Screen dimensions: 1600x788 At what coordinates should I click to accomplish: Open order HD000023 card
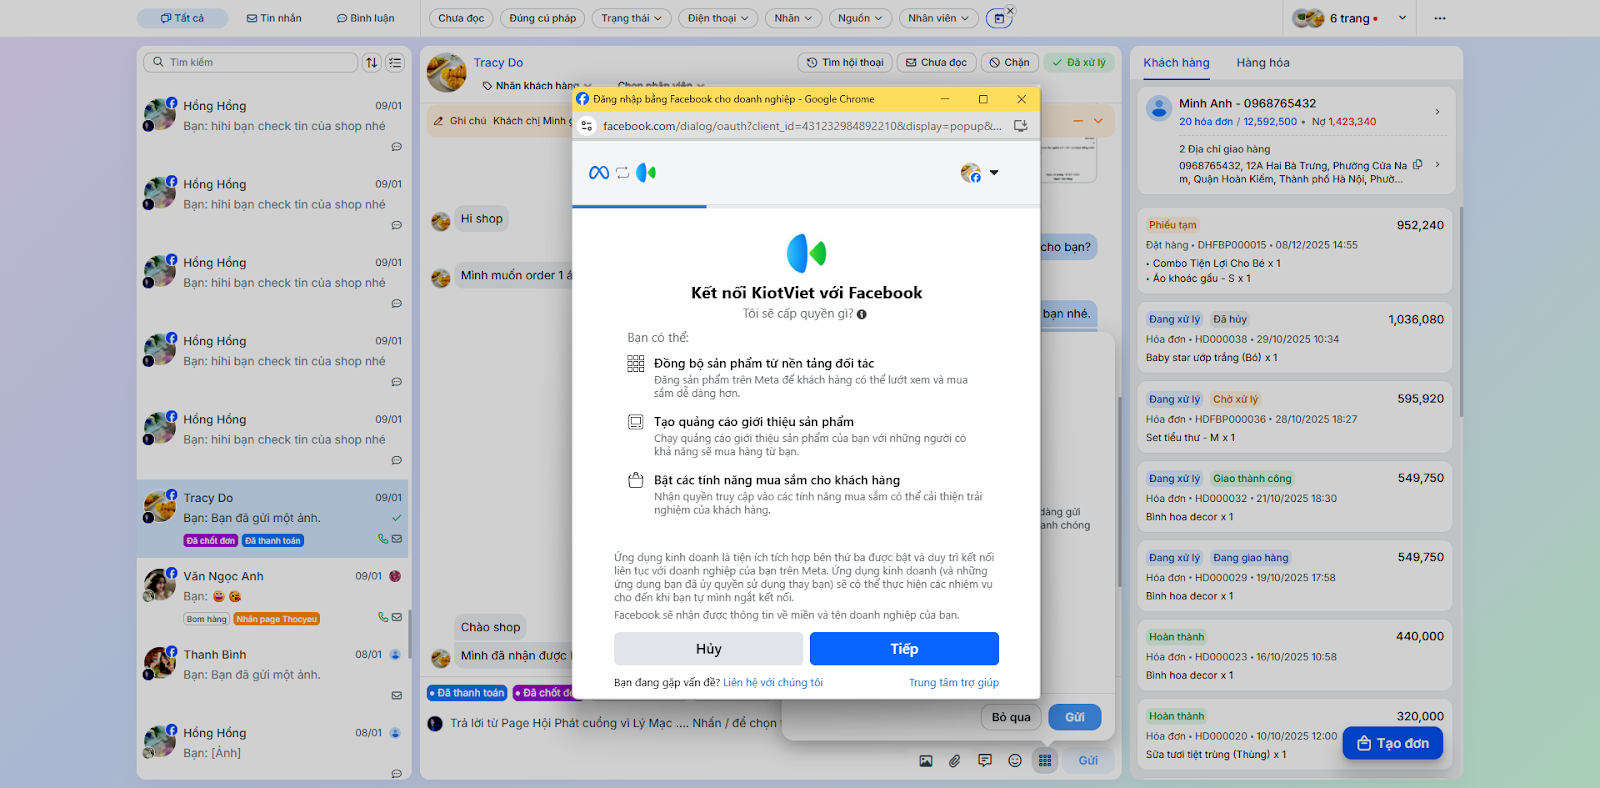(1295, 655)
